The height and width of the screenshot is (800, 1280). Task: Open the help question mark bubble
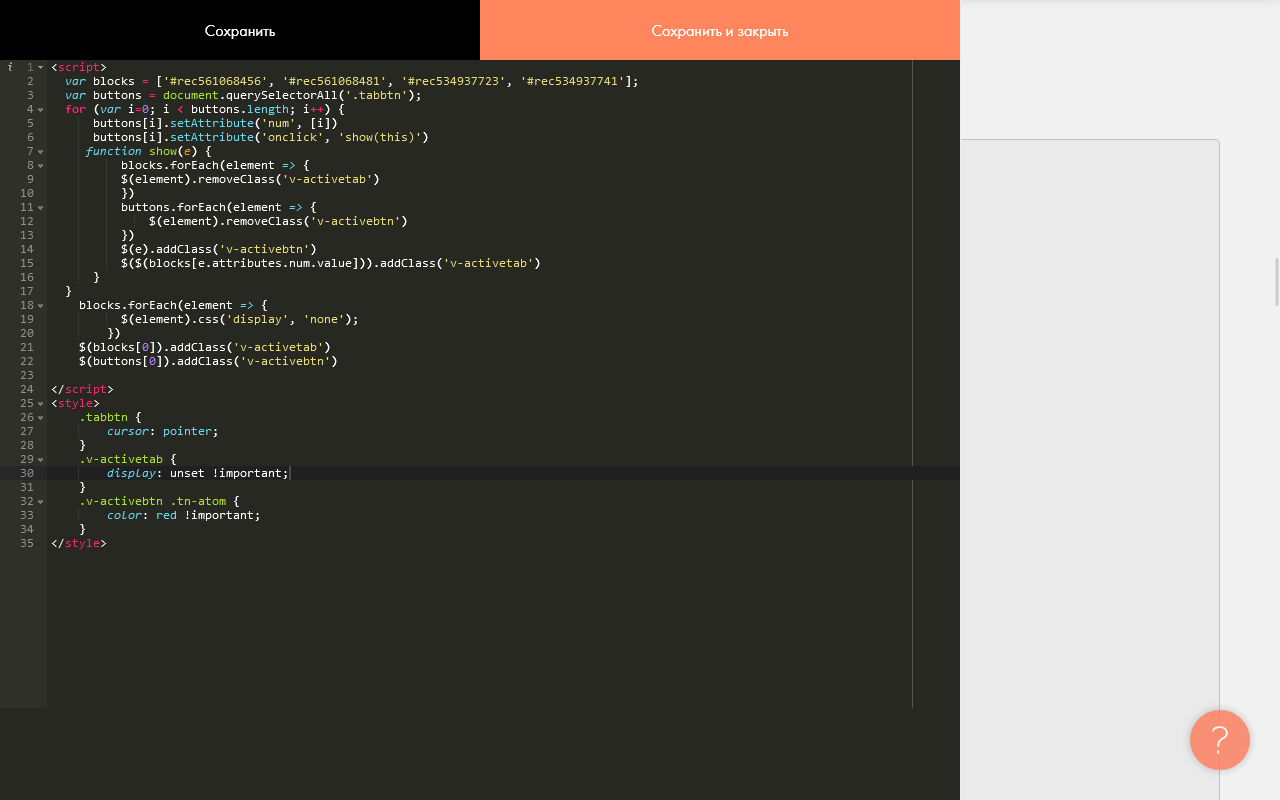(x=1219, y=740)
